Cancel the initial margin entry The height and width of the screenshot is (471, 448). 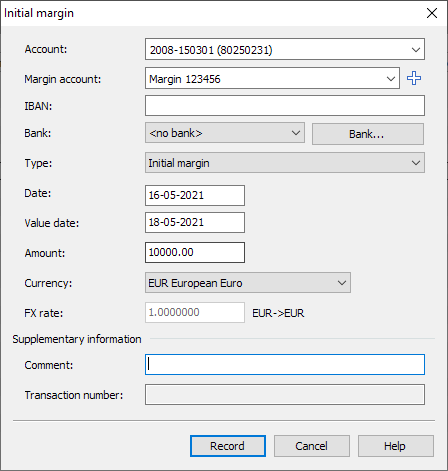click(312, 446)
